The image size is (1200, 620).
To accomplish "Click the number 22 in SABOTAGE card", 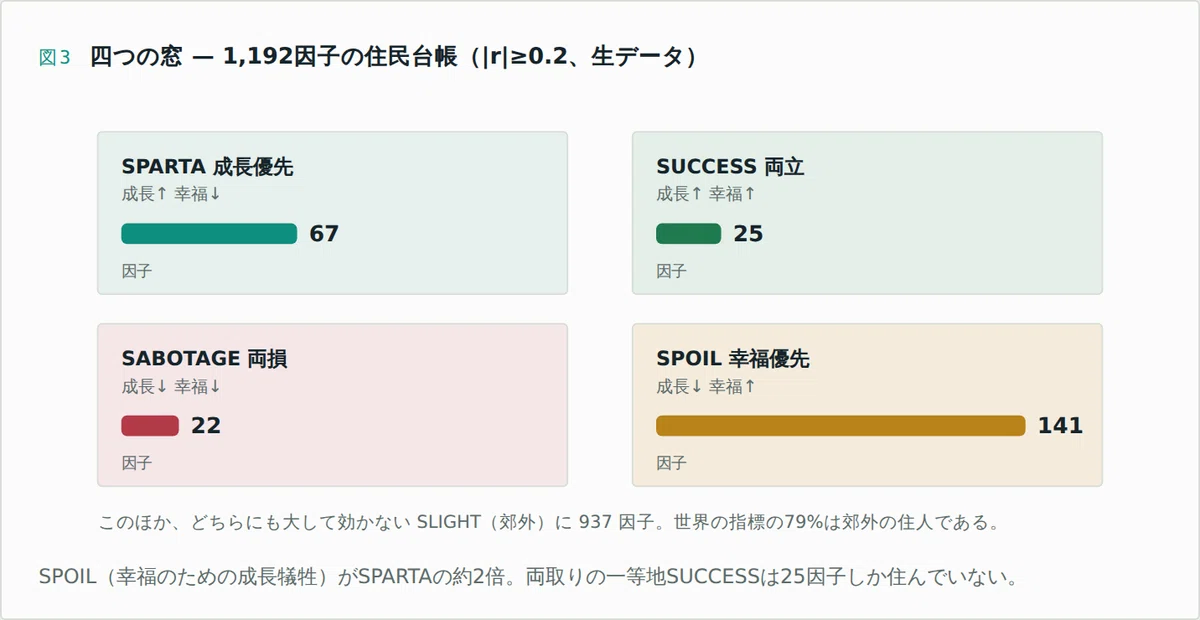I will click(x=206, y=426).
